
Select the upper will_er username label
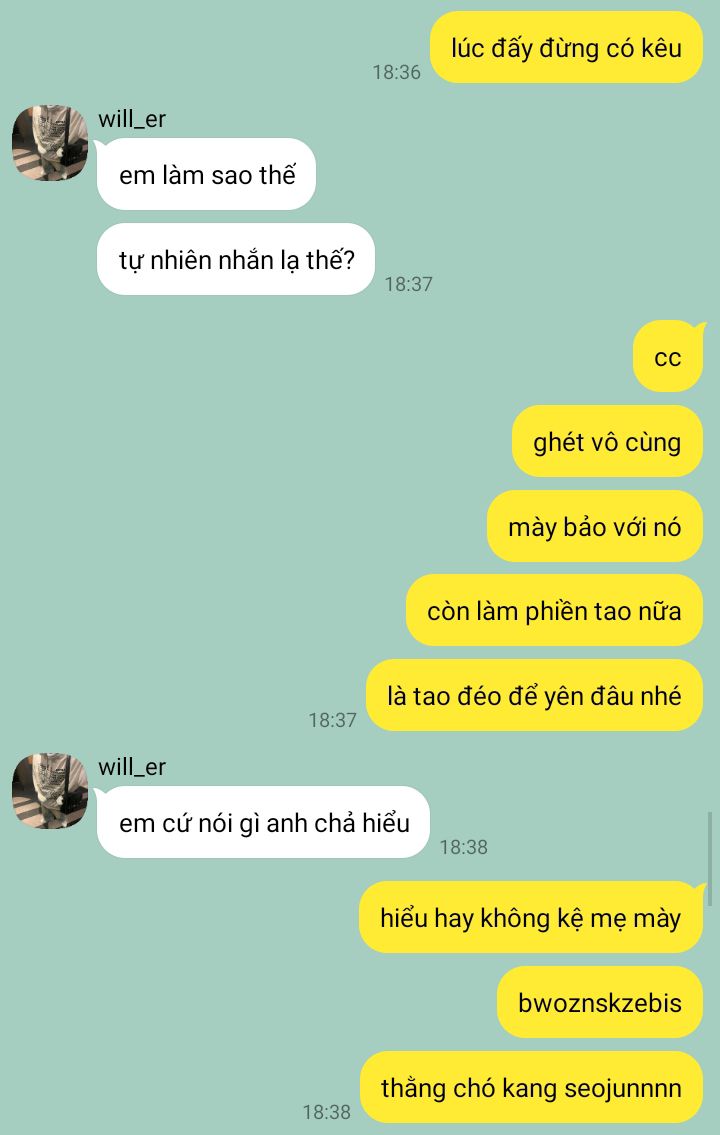(132, 119)
